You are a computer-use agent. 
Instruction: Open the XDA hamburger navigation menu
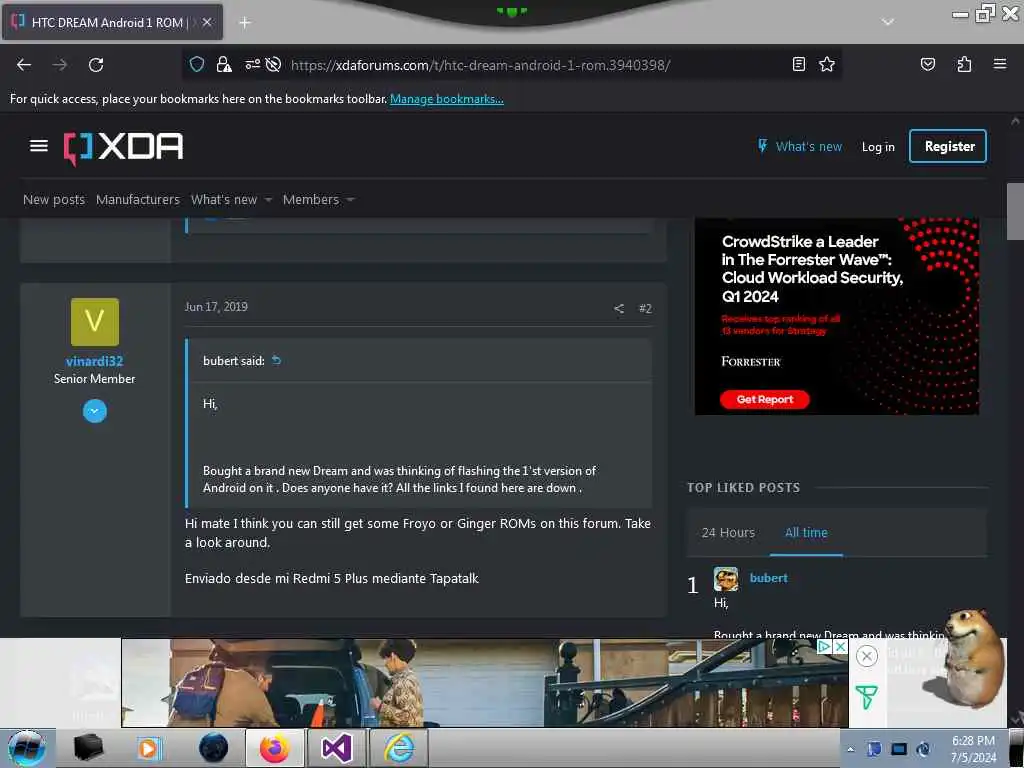coord(39,146)
